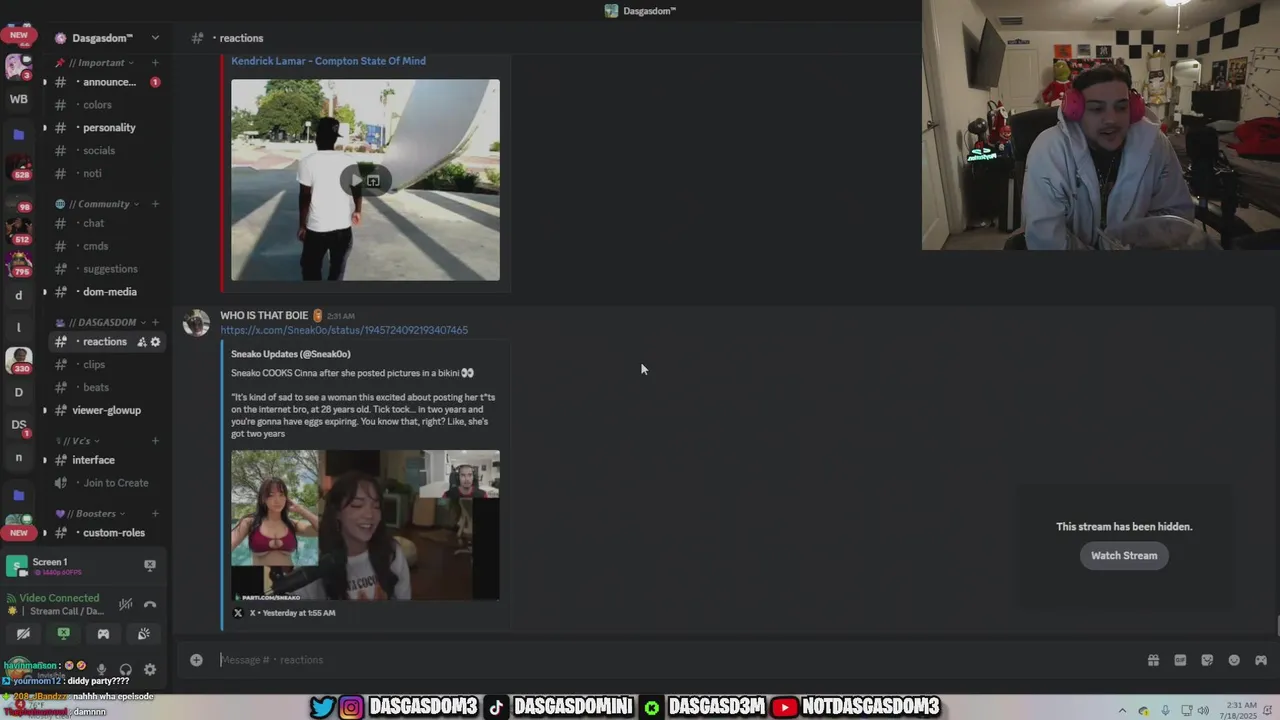Invite people to reactions channel

click(x=141, y=342)
